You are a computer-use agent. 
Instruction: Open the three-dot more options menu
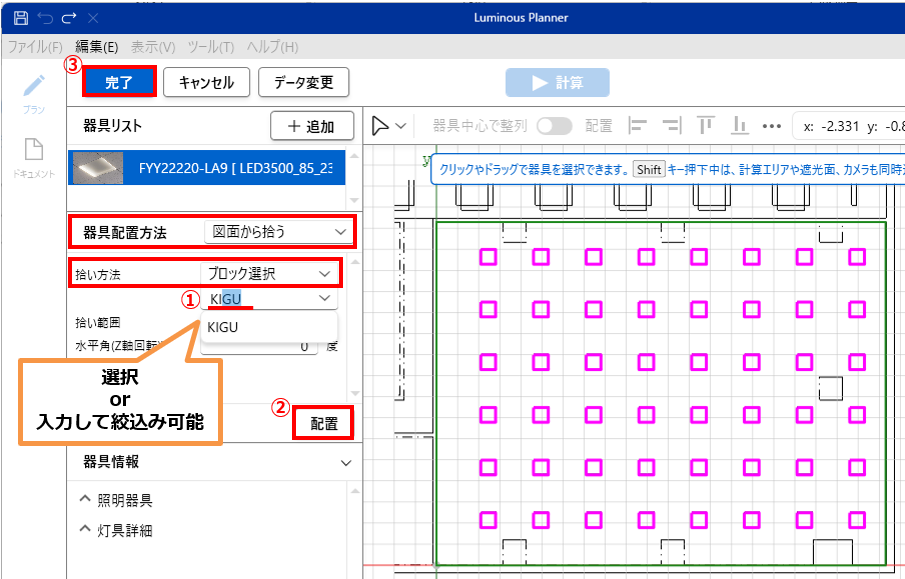click(771, 126)
